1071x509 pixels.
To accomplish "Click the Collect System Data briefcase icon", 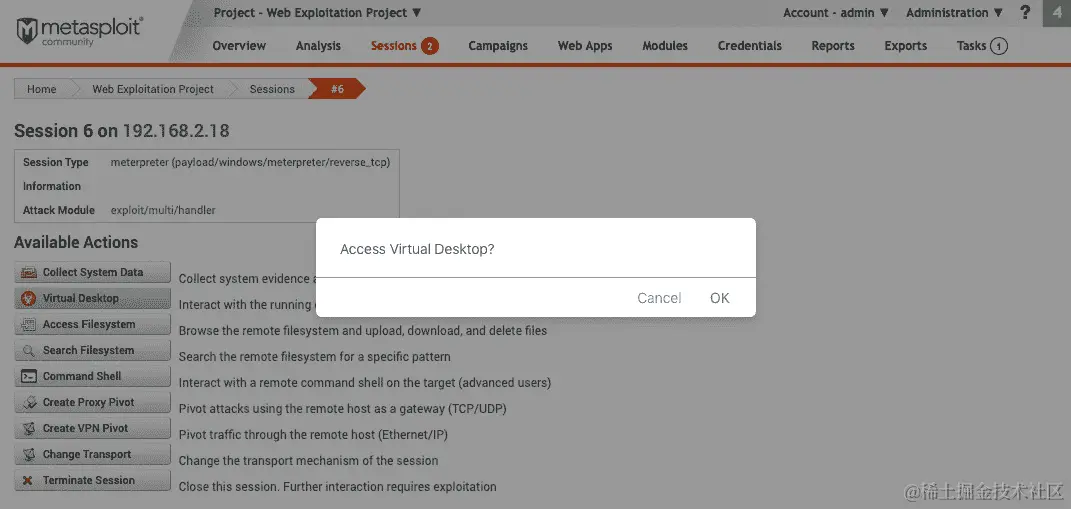I will pos(29,273).
